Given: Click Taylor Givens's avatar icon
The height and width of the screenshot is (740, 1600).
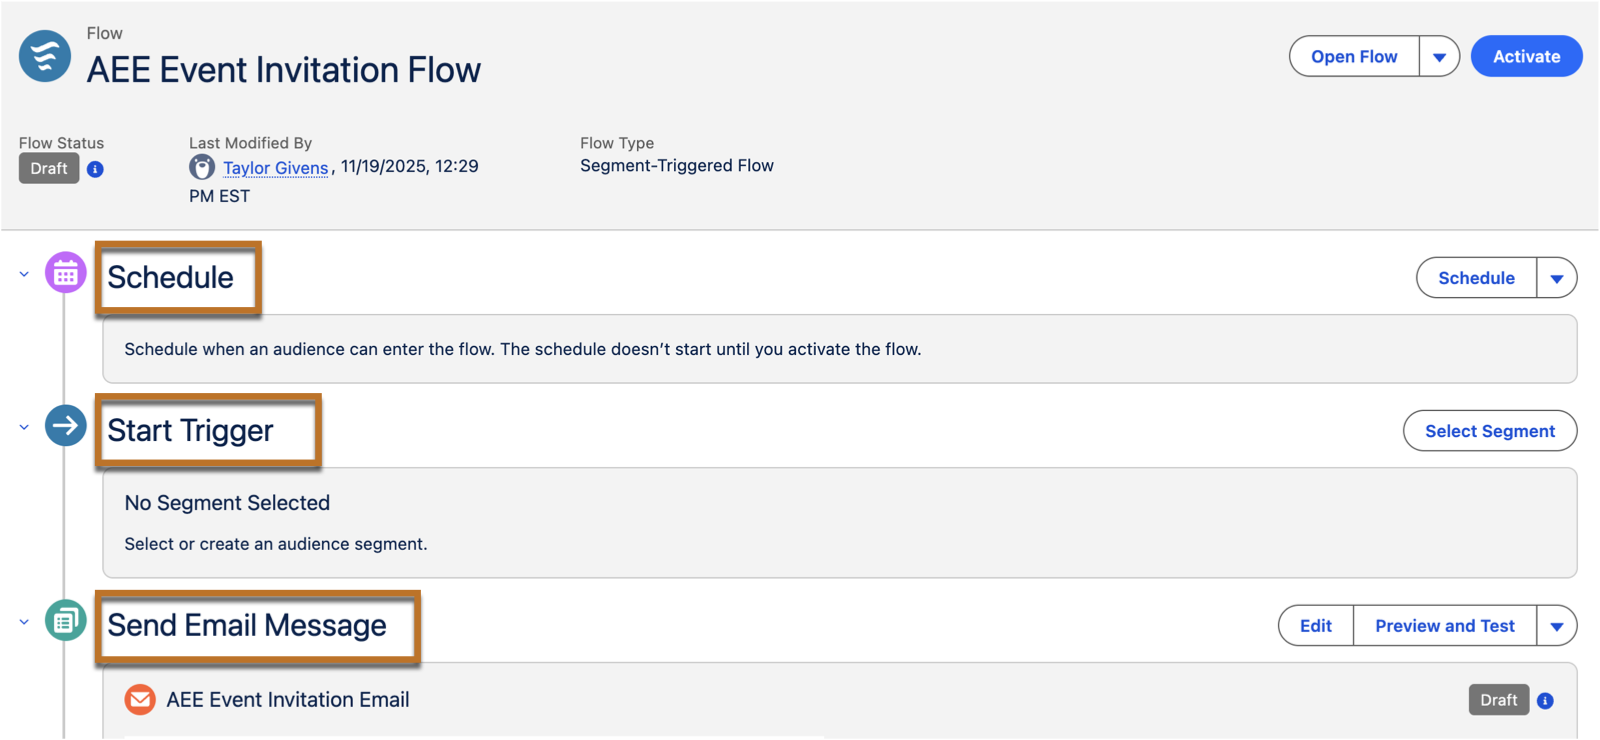Looking at the screenshot, I should (x=201, y=166).
